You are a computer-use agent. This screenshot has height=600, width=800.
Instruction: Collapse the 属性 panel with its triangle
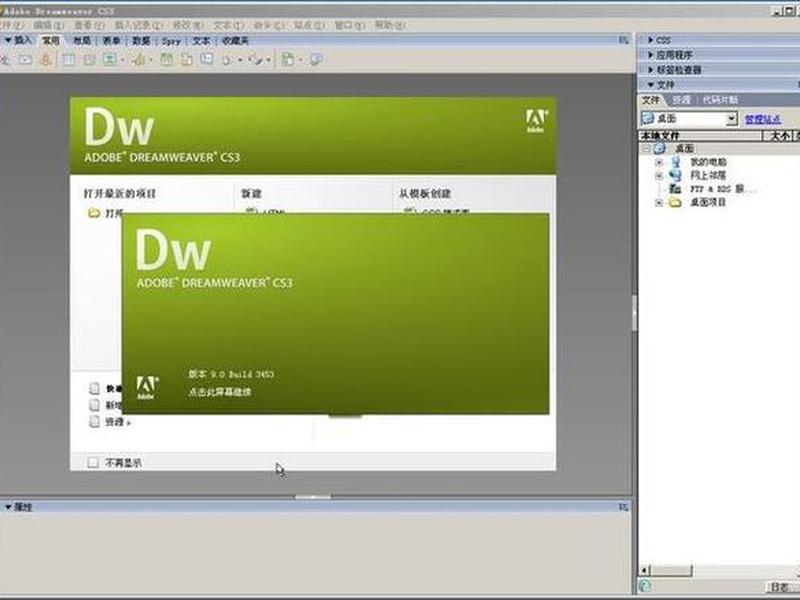point(8,507)
